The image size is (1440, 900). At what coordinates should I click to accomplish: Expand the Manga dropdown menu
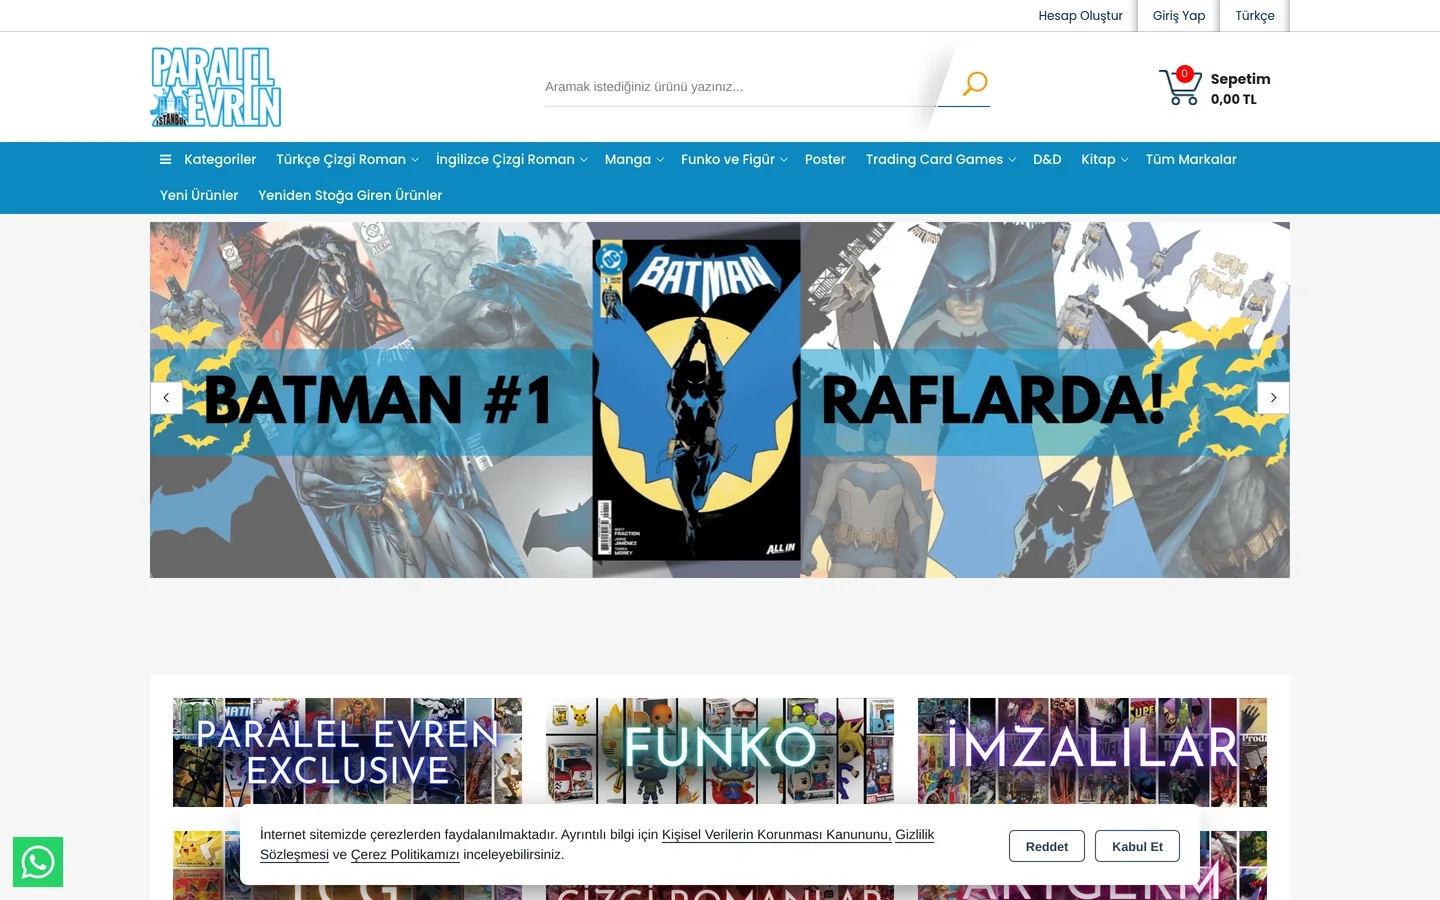(634, 160)
